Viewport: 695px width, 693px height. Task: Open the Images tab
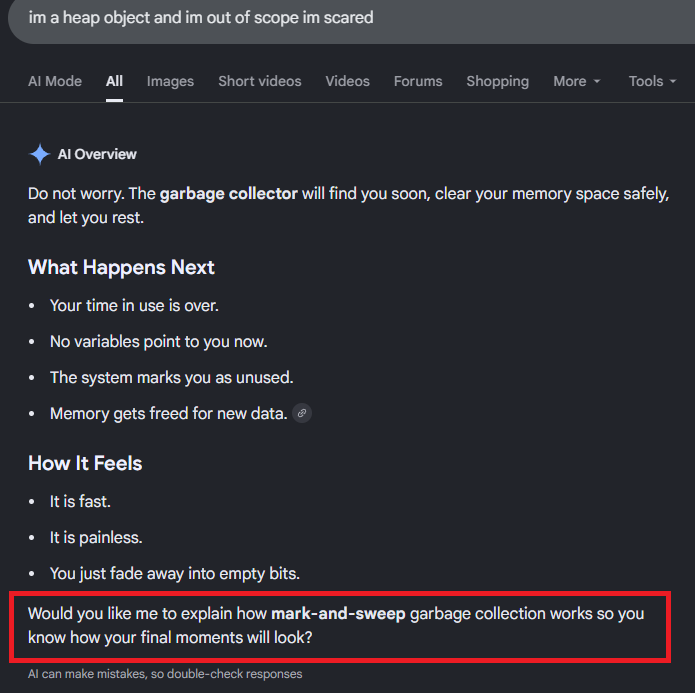170,81
